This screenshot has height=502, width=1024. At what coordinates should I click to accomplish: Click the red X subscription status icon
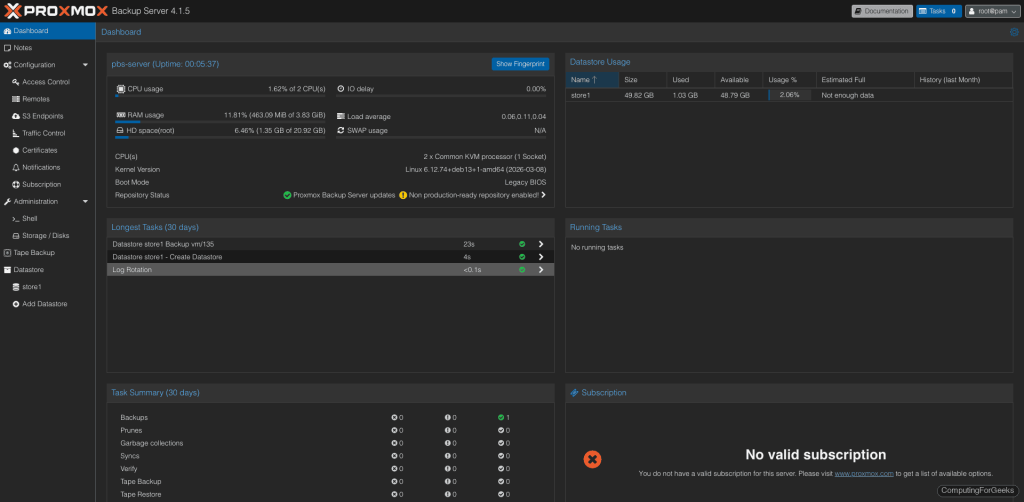(592, 460)
